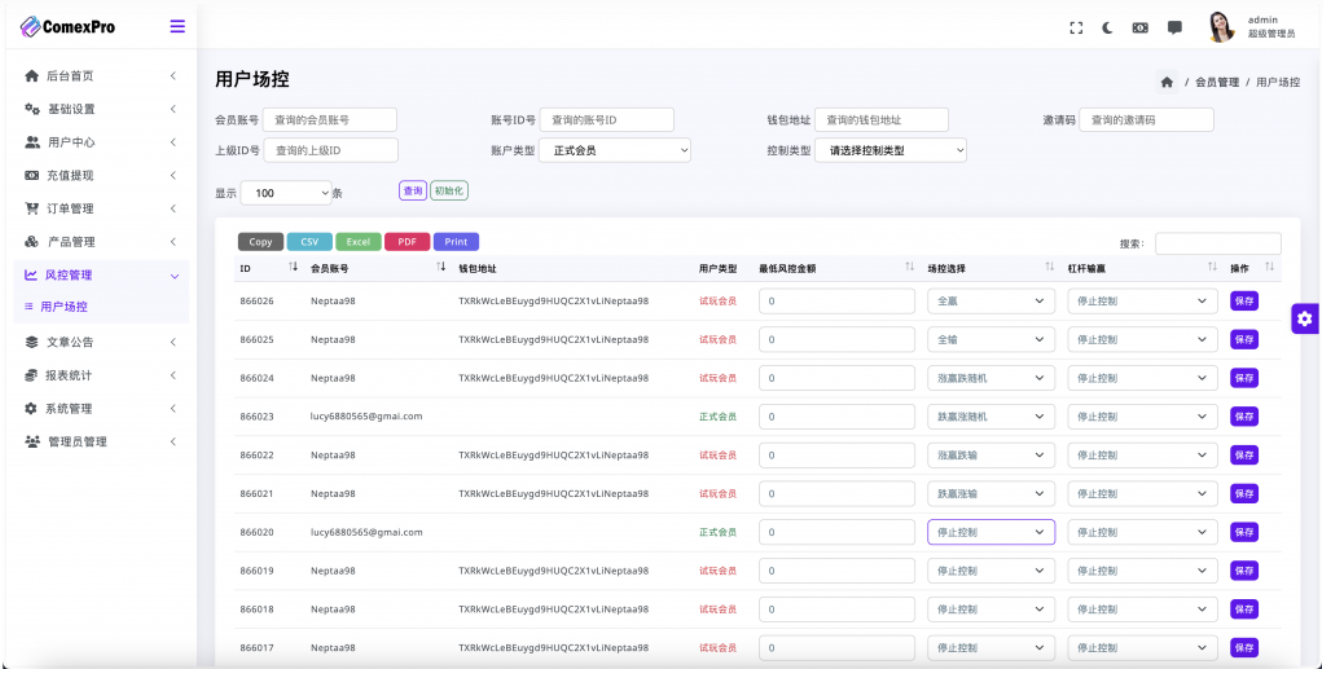Viewport: 1324px width, 673px height.
Task: Switch to dark mode with the moon icon
Action: (1108, 28)
